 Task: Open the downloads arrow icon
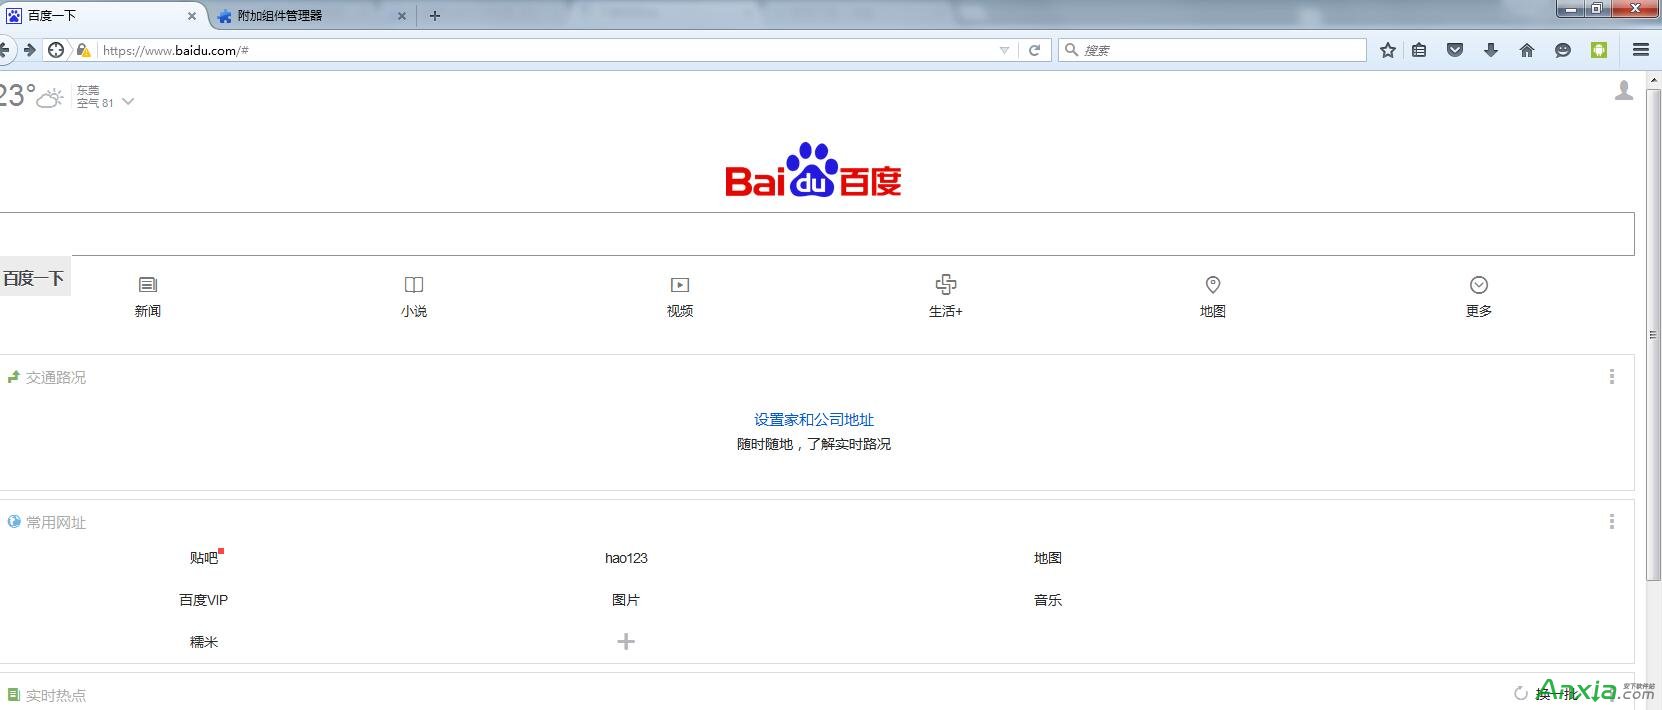[x=1491, y=50]
